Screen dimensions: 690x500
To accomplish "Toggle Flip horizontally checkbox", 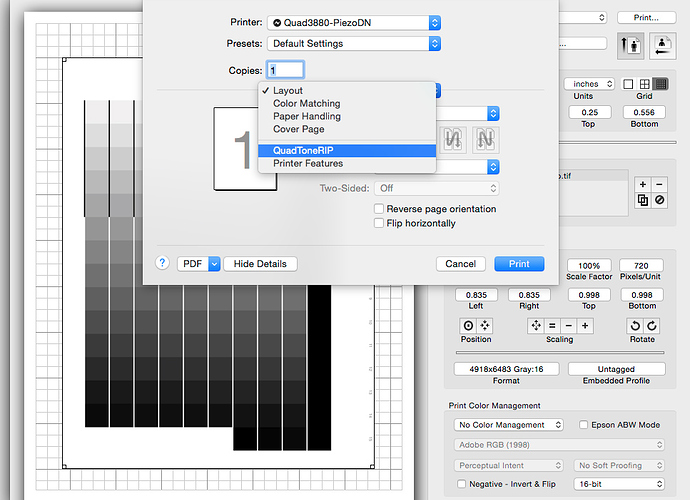I will pyautogui.click(x=379, y=223).
